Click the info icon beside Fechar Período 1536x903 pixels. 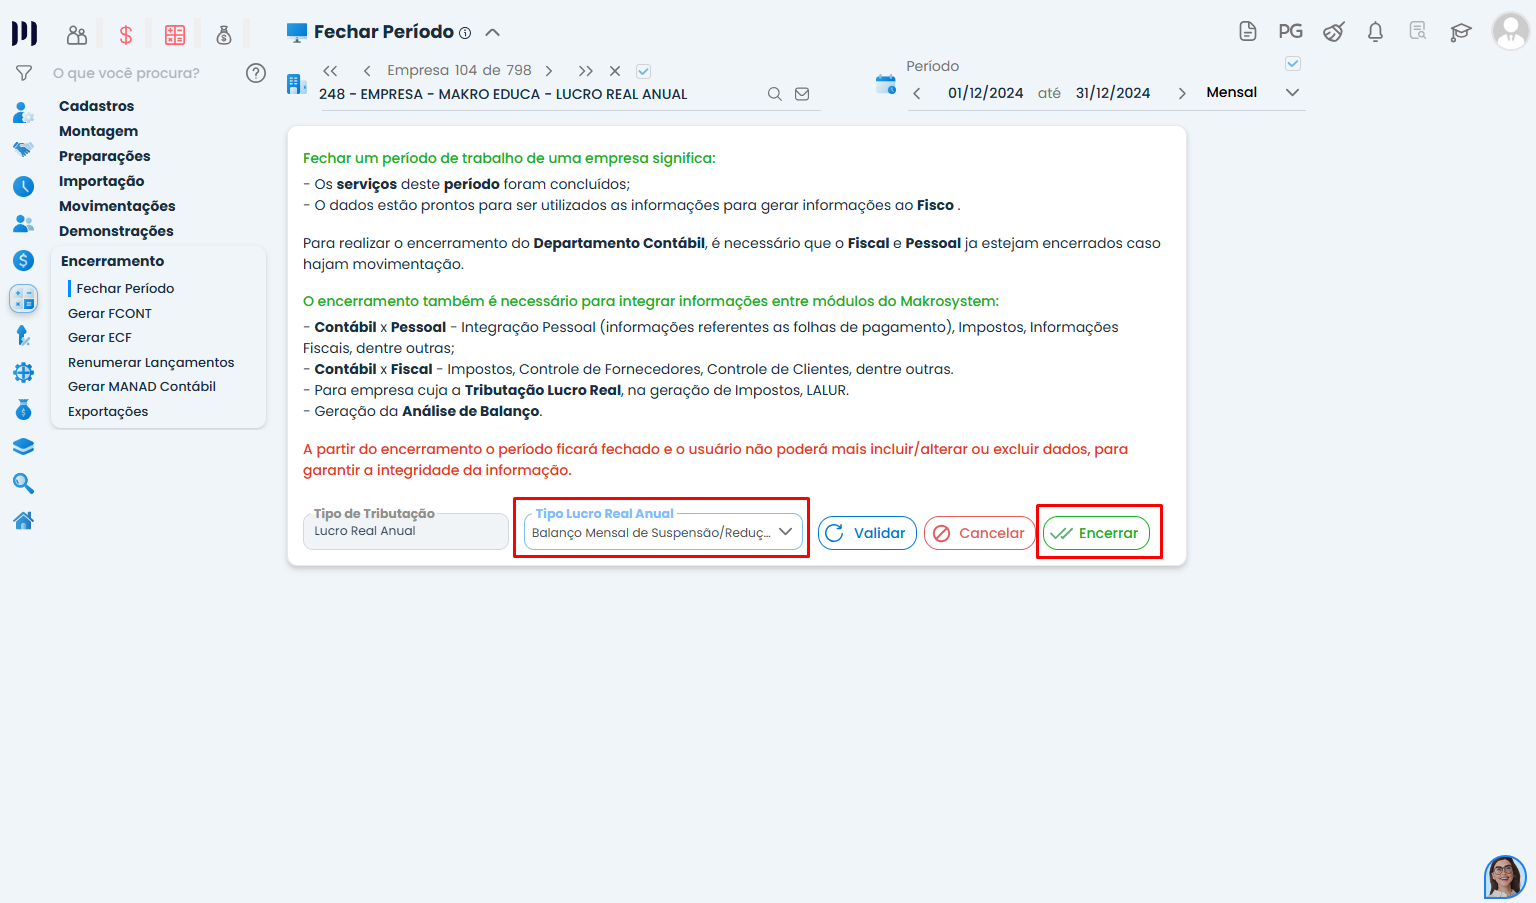465,33
